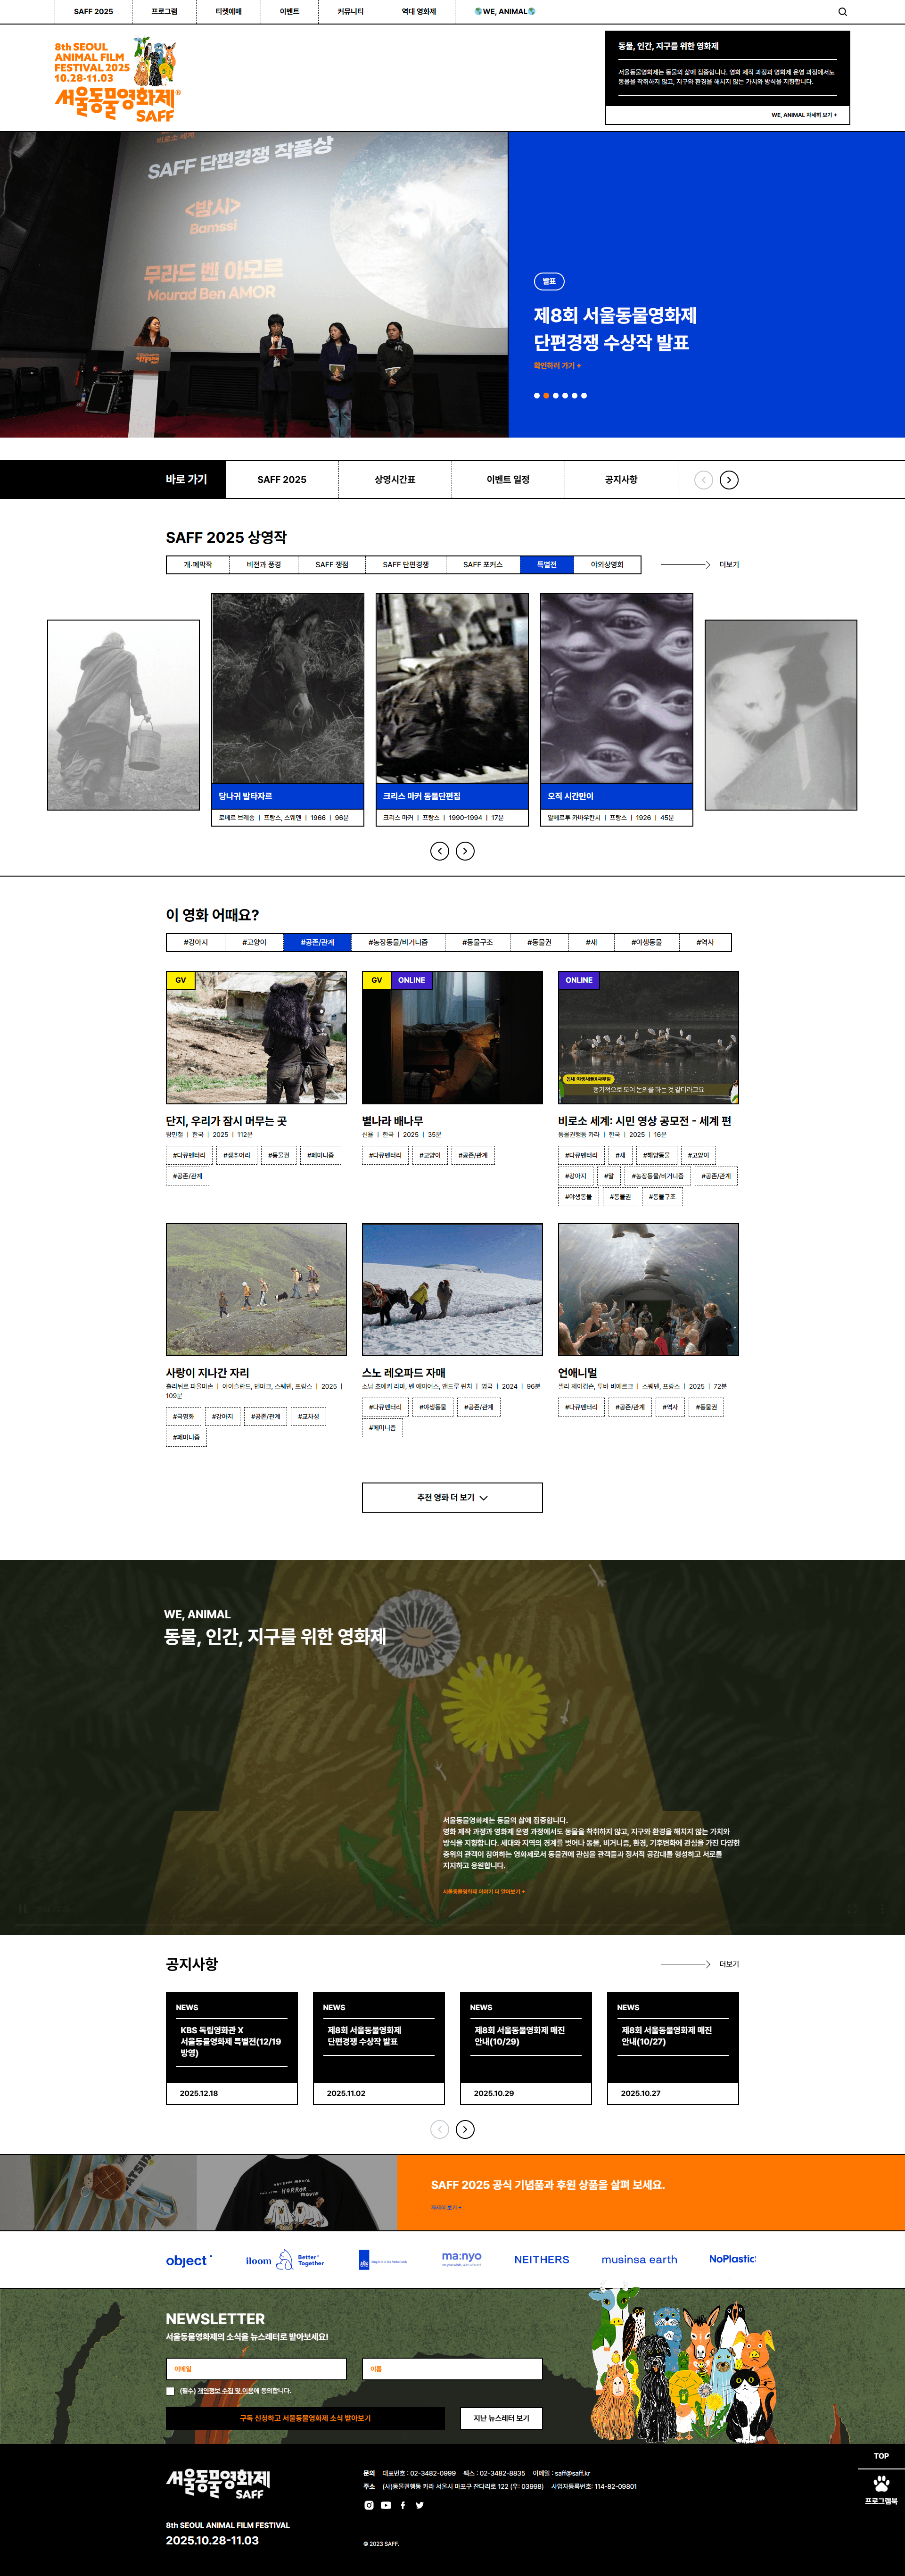Open the 티켓예매 top menu
905x2576 pixels.
[x=228, y=12]
